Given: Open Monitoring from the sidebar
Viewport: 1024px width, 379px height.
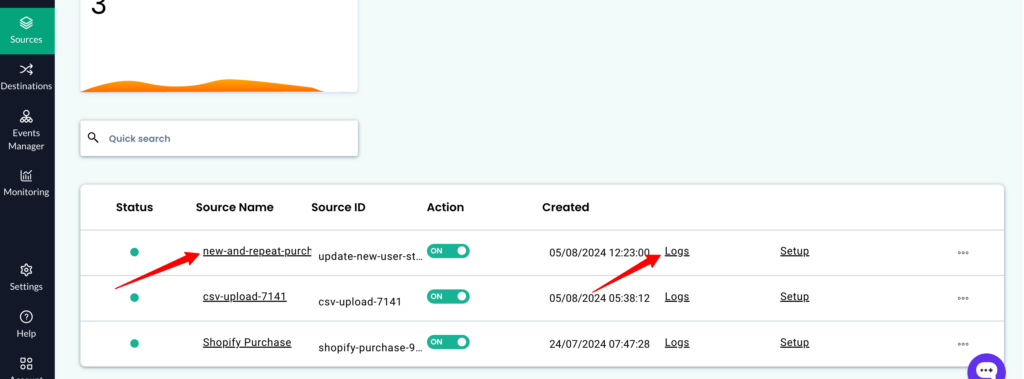Looking at the screenshot, I should [26, 183].
